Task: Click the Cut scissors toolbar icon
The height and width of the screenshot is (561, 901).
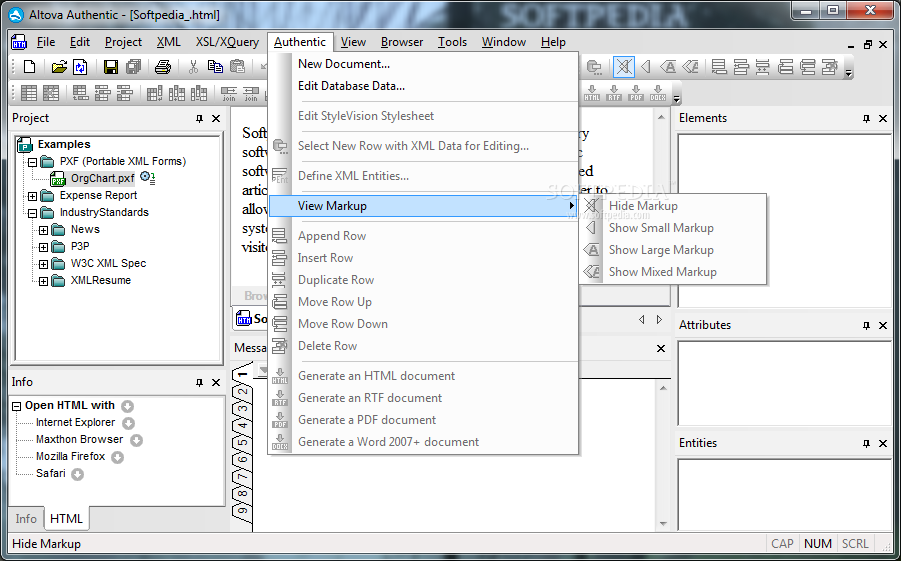Action: pyautogui.click(x=193, y=67)
